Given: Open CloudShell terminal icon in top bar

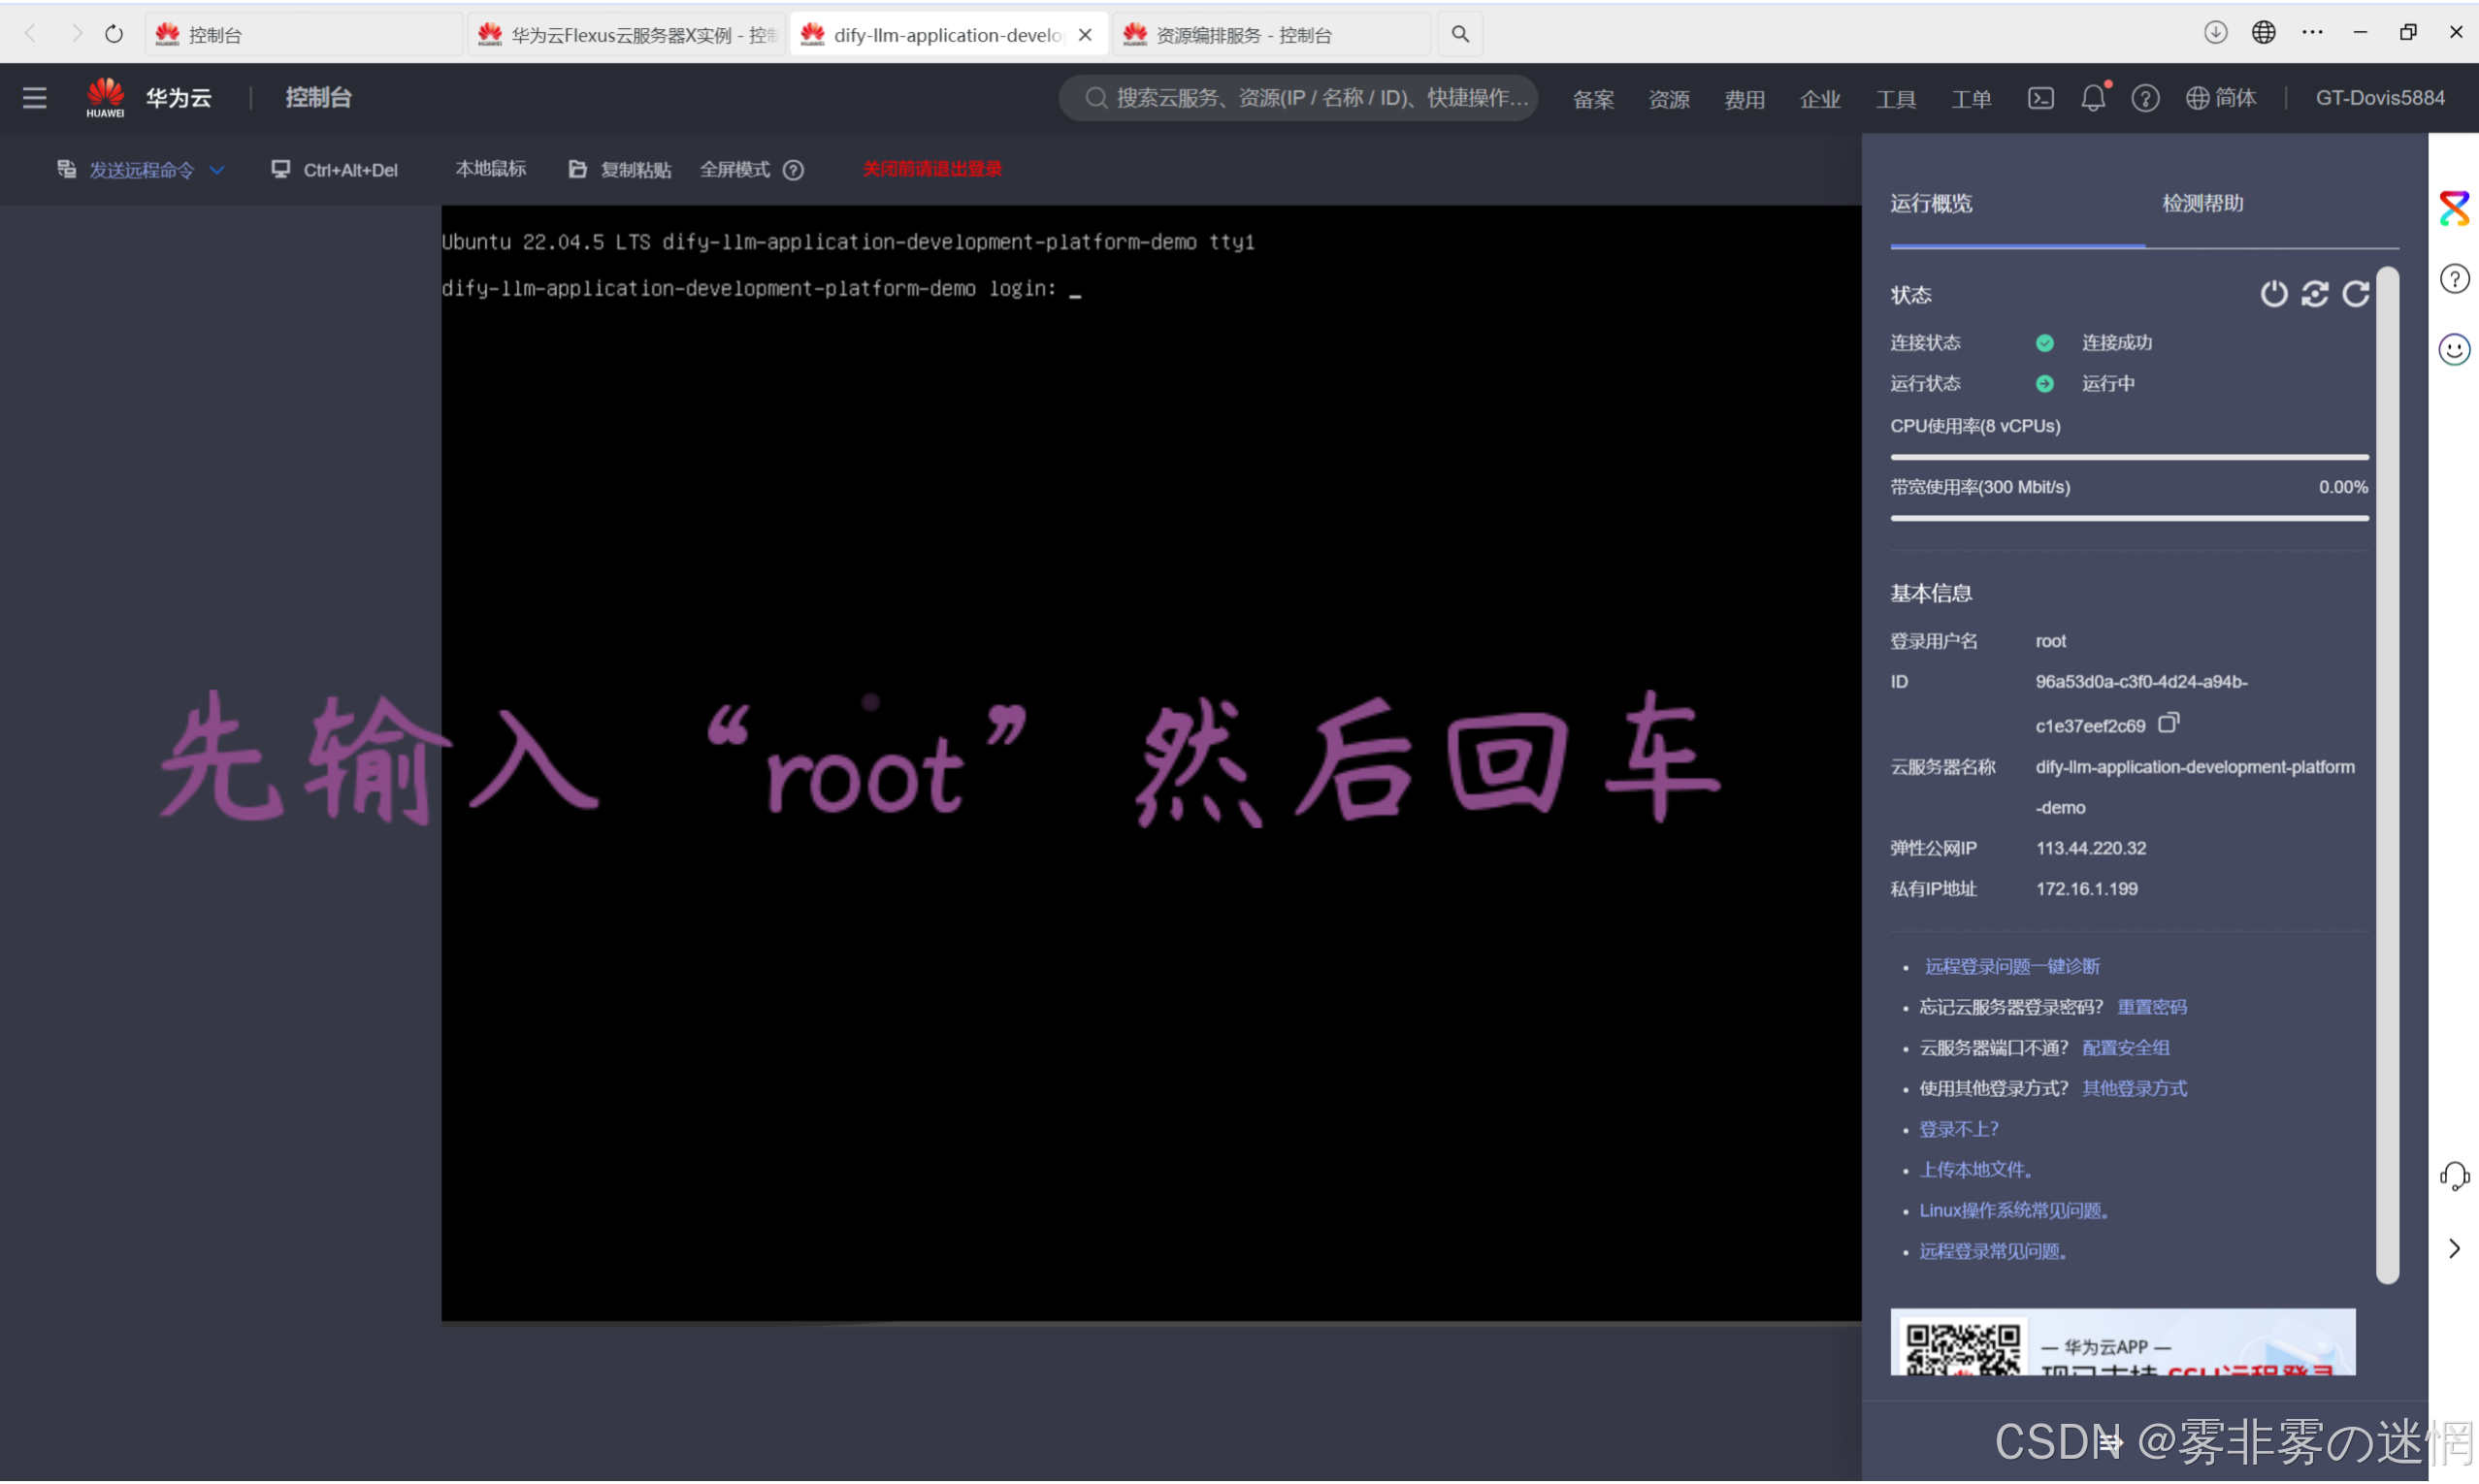Looking at the screenshot, I should 2040,98.
